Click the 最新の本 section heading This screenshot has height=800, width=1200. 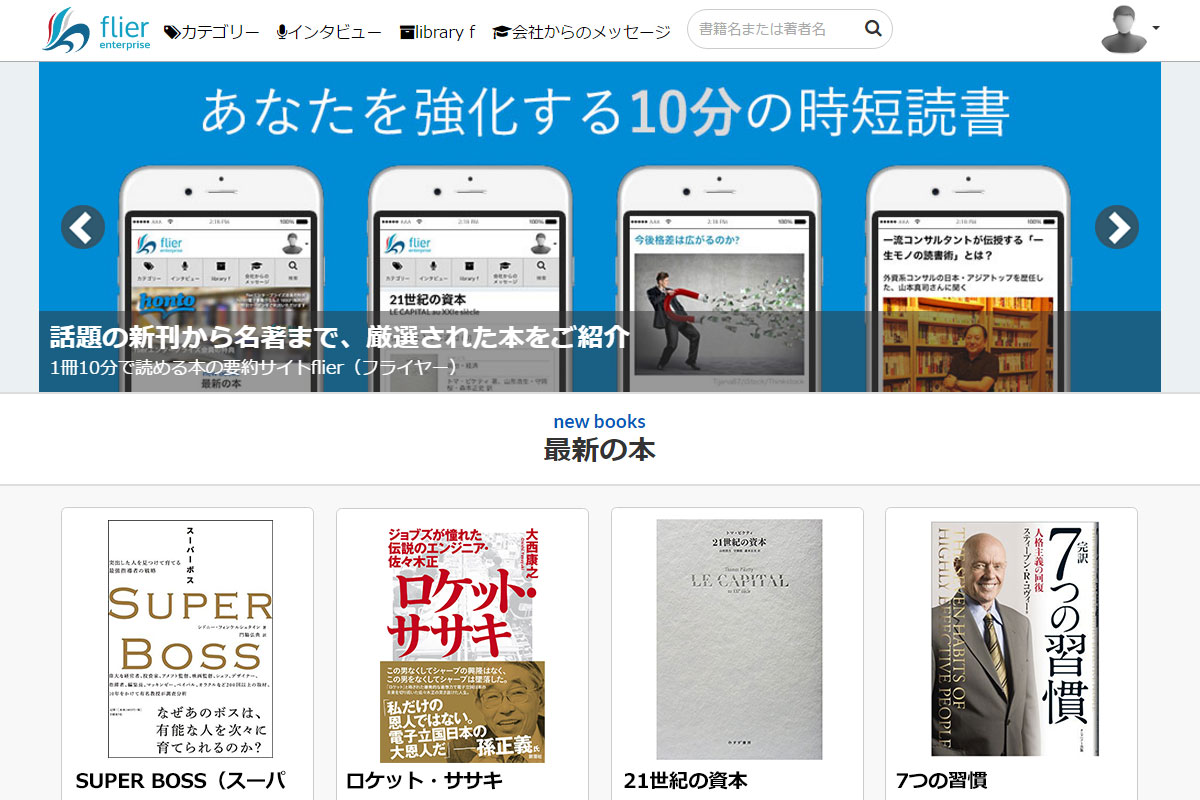pos(600,450)
